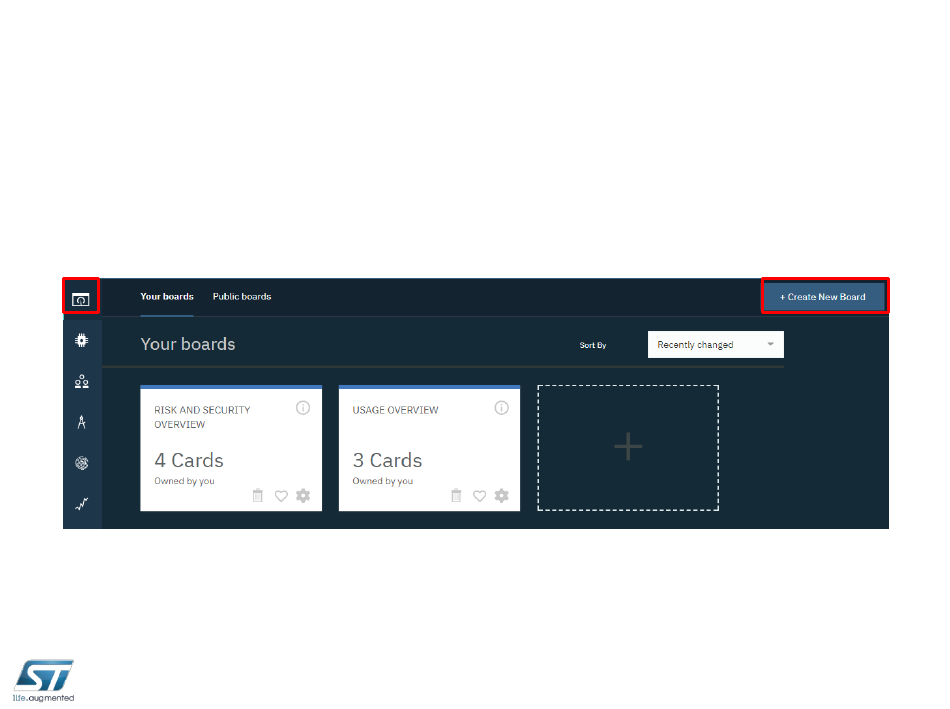Screen dimensions: 950x709
Task: Favorite the Usage Overview board
Action: point(479,496)
